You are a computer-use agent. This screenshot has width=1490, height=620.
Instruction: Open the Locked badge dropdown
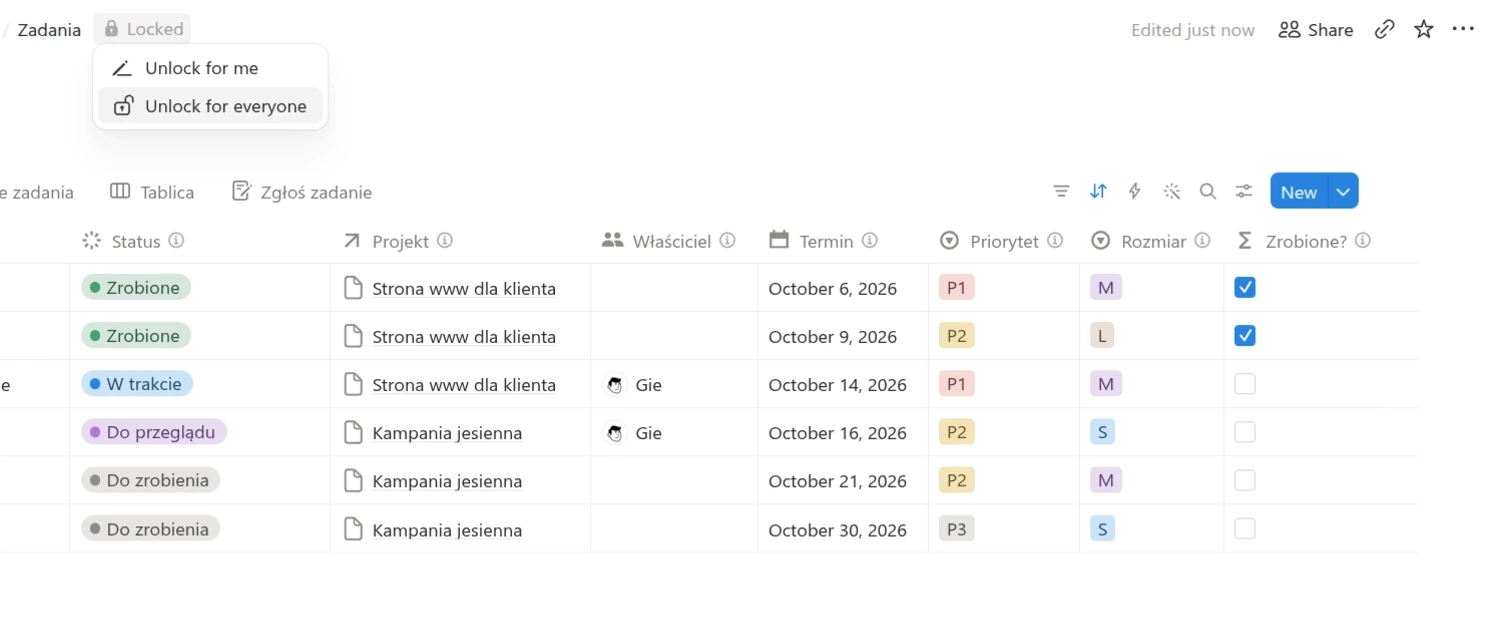[143, 29]
